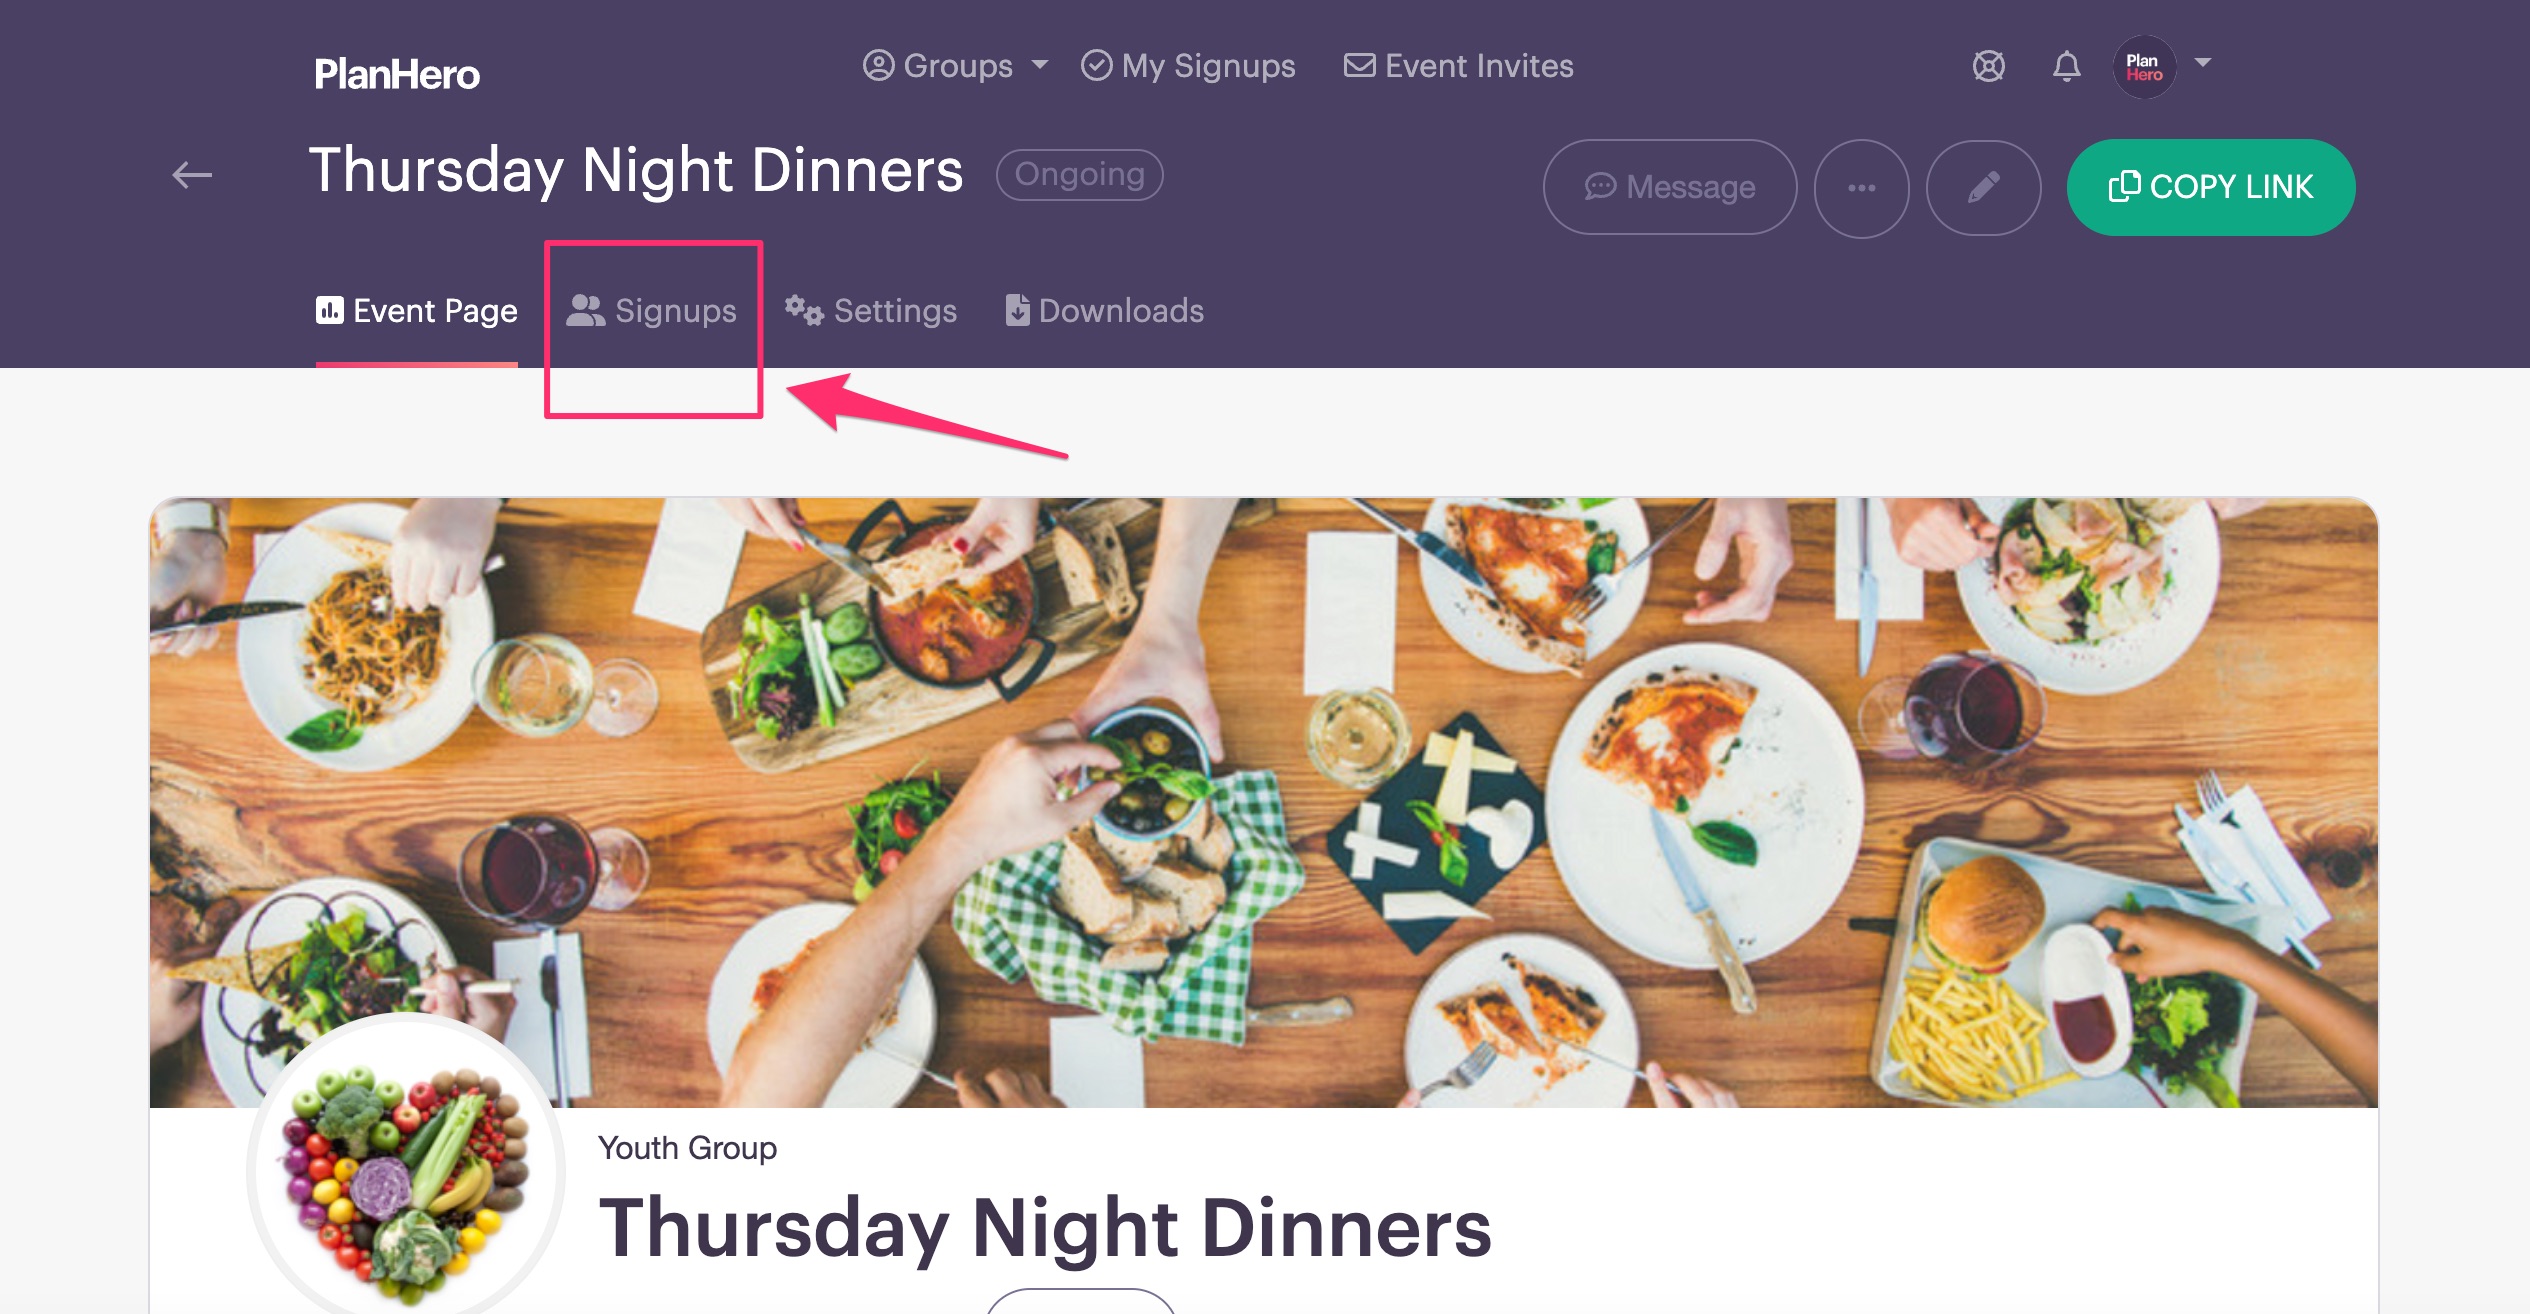Click the PlanHero logo
The image size is (2530, 1314).
pos(397,74)
